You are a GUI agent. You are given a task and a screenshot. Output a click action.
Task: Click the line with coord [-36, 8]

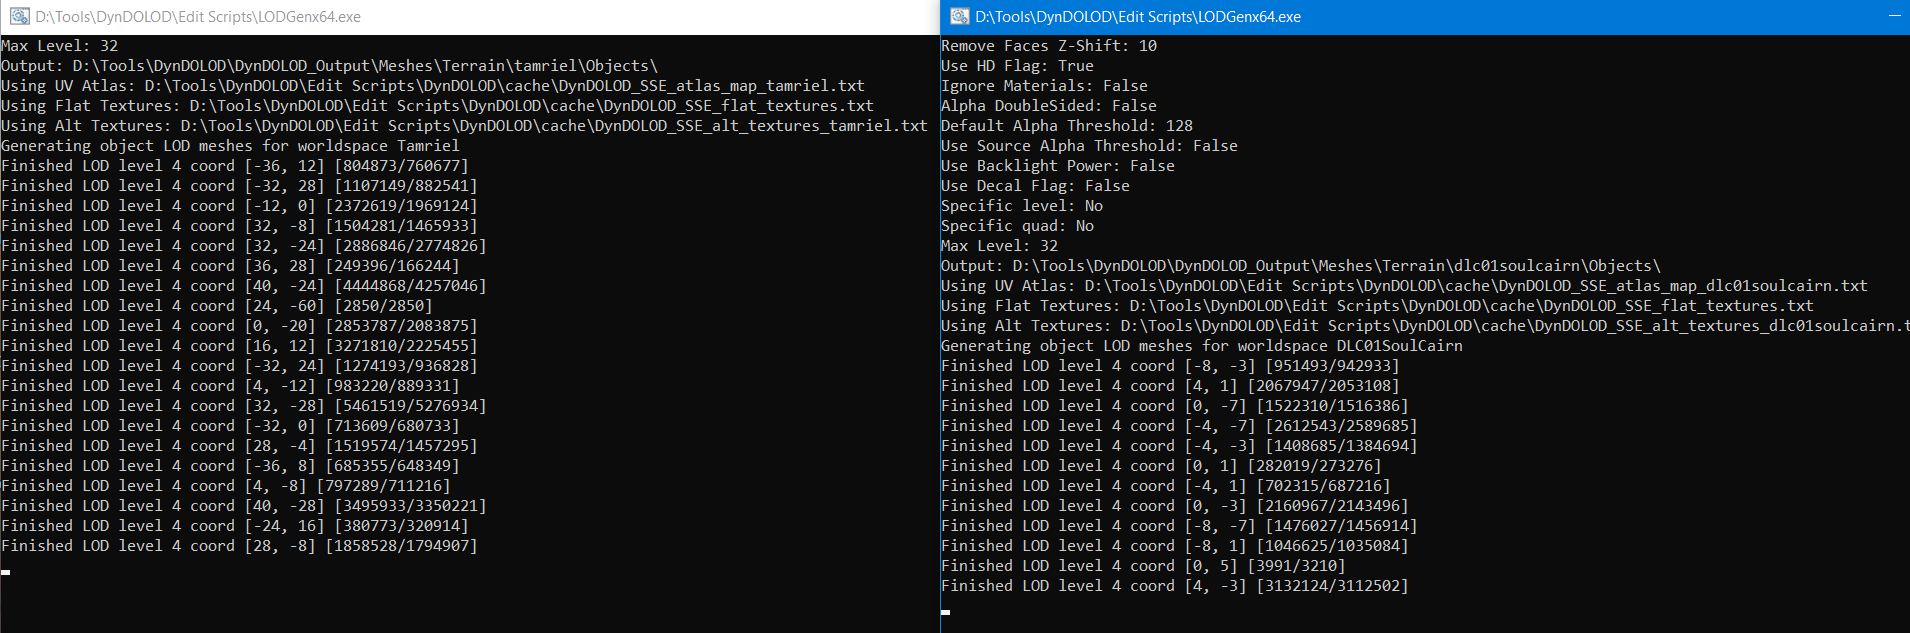coord(231,466)
